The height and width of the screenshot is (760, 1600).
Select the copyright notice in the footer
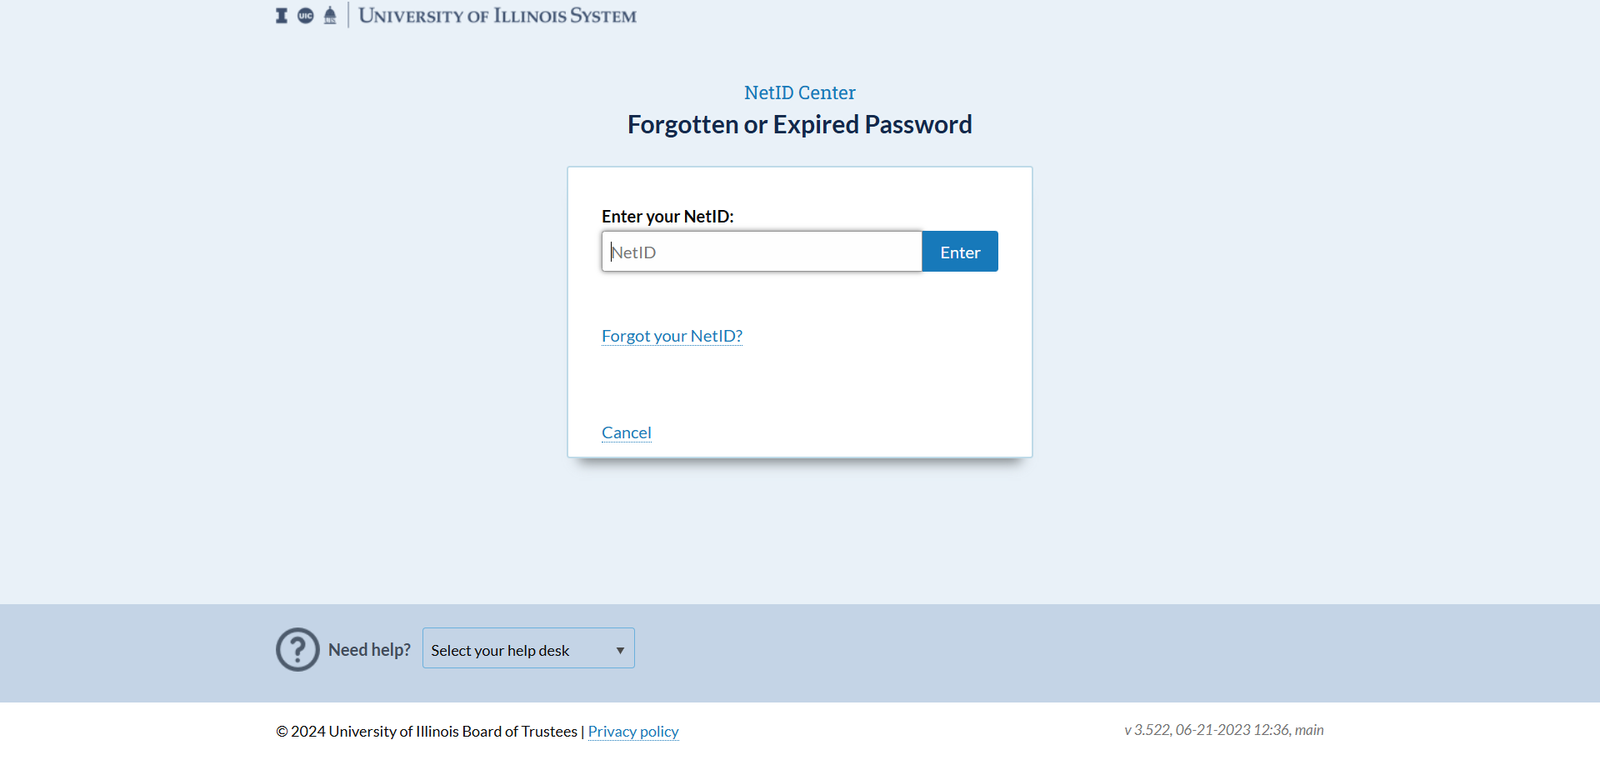427,731
